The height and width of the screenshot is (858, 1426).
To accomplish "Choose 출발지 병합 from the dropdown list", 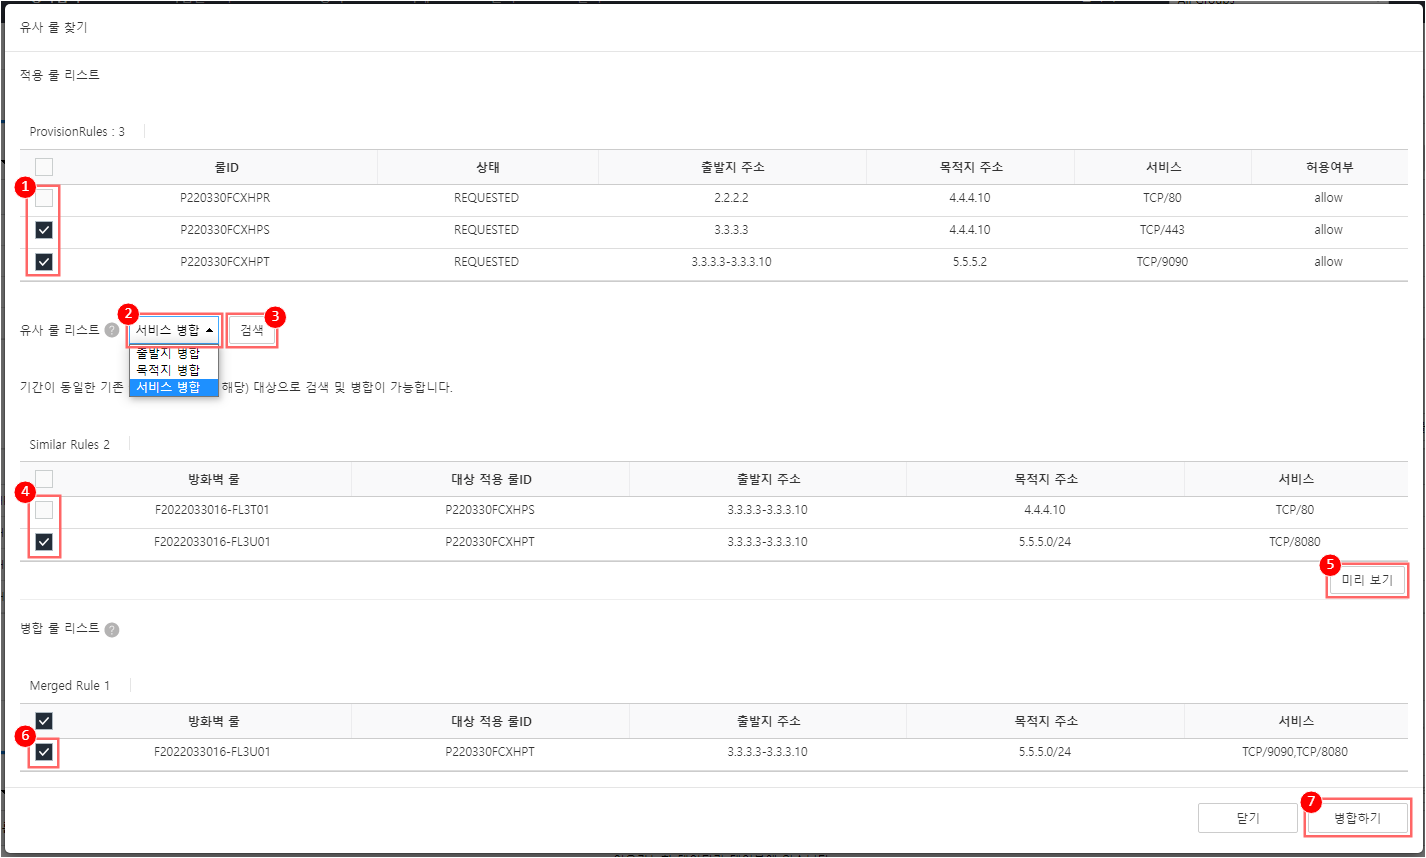I will pos(173,354).
